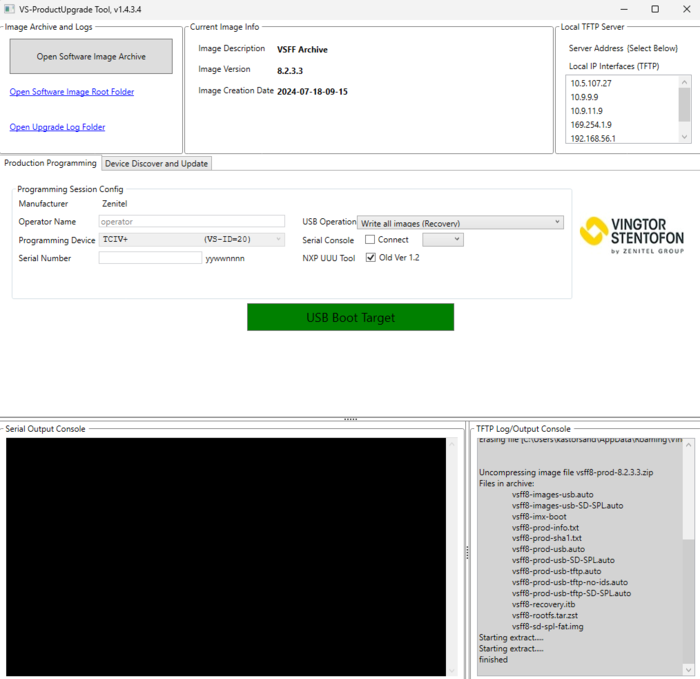Maximize the VS-ProductUpgrade Tool window
Image resolution: width=700 pixels, height=679 pixels.
point(654,9)
